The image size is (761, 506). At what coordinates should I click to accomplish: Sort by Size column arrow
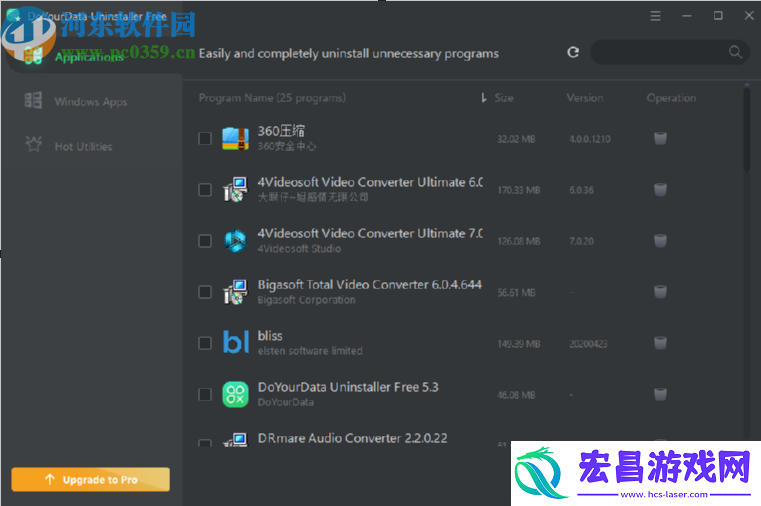pos(483,98)
